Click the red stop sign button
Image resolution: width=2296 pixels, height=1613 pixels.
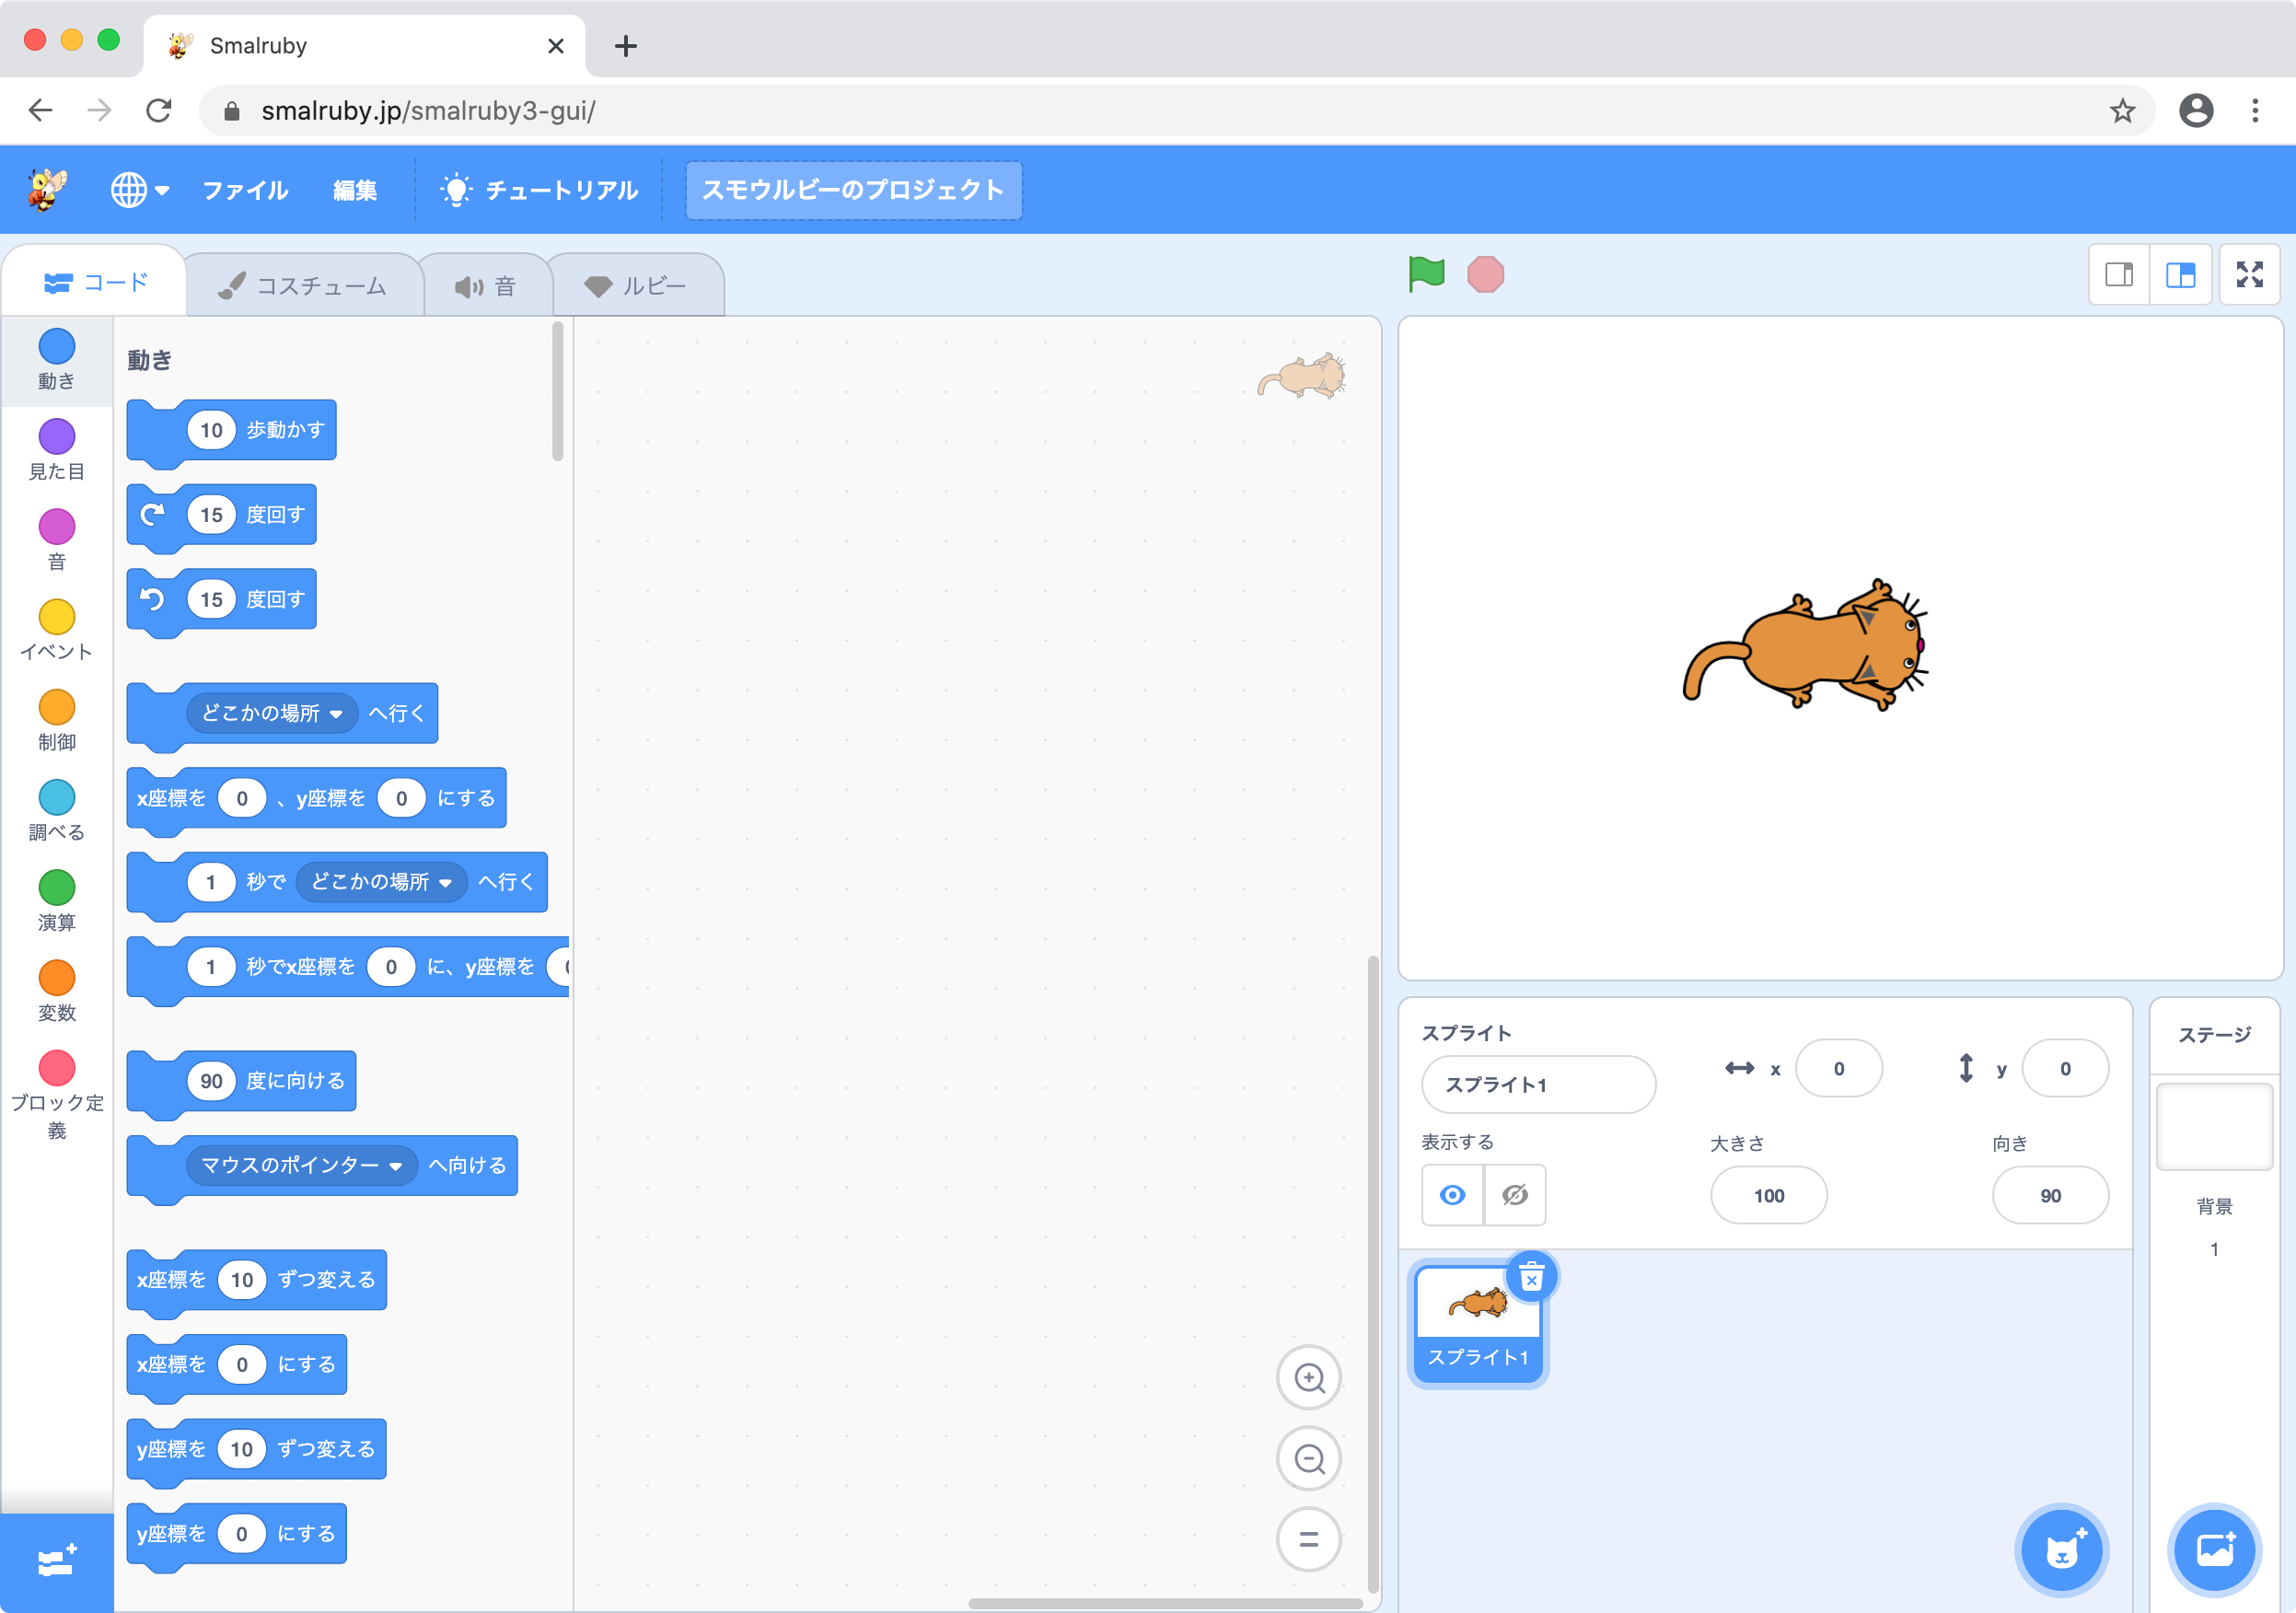[x=1485, y=274]
